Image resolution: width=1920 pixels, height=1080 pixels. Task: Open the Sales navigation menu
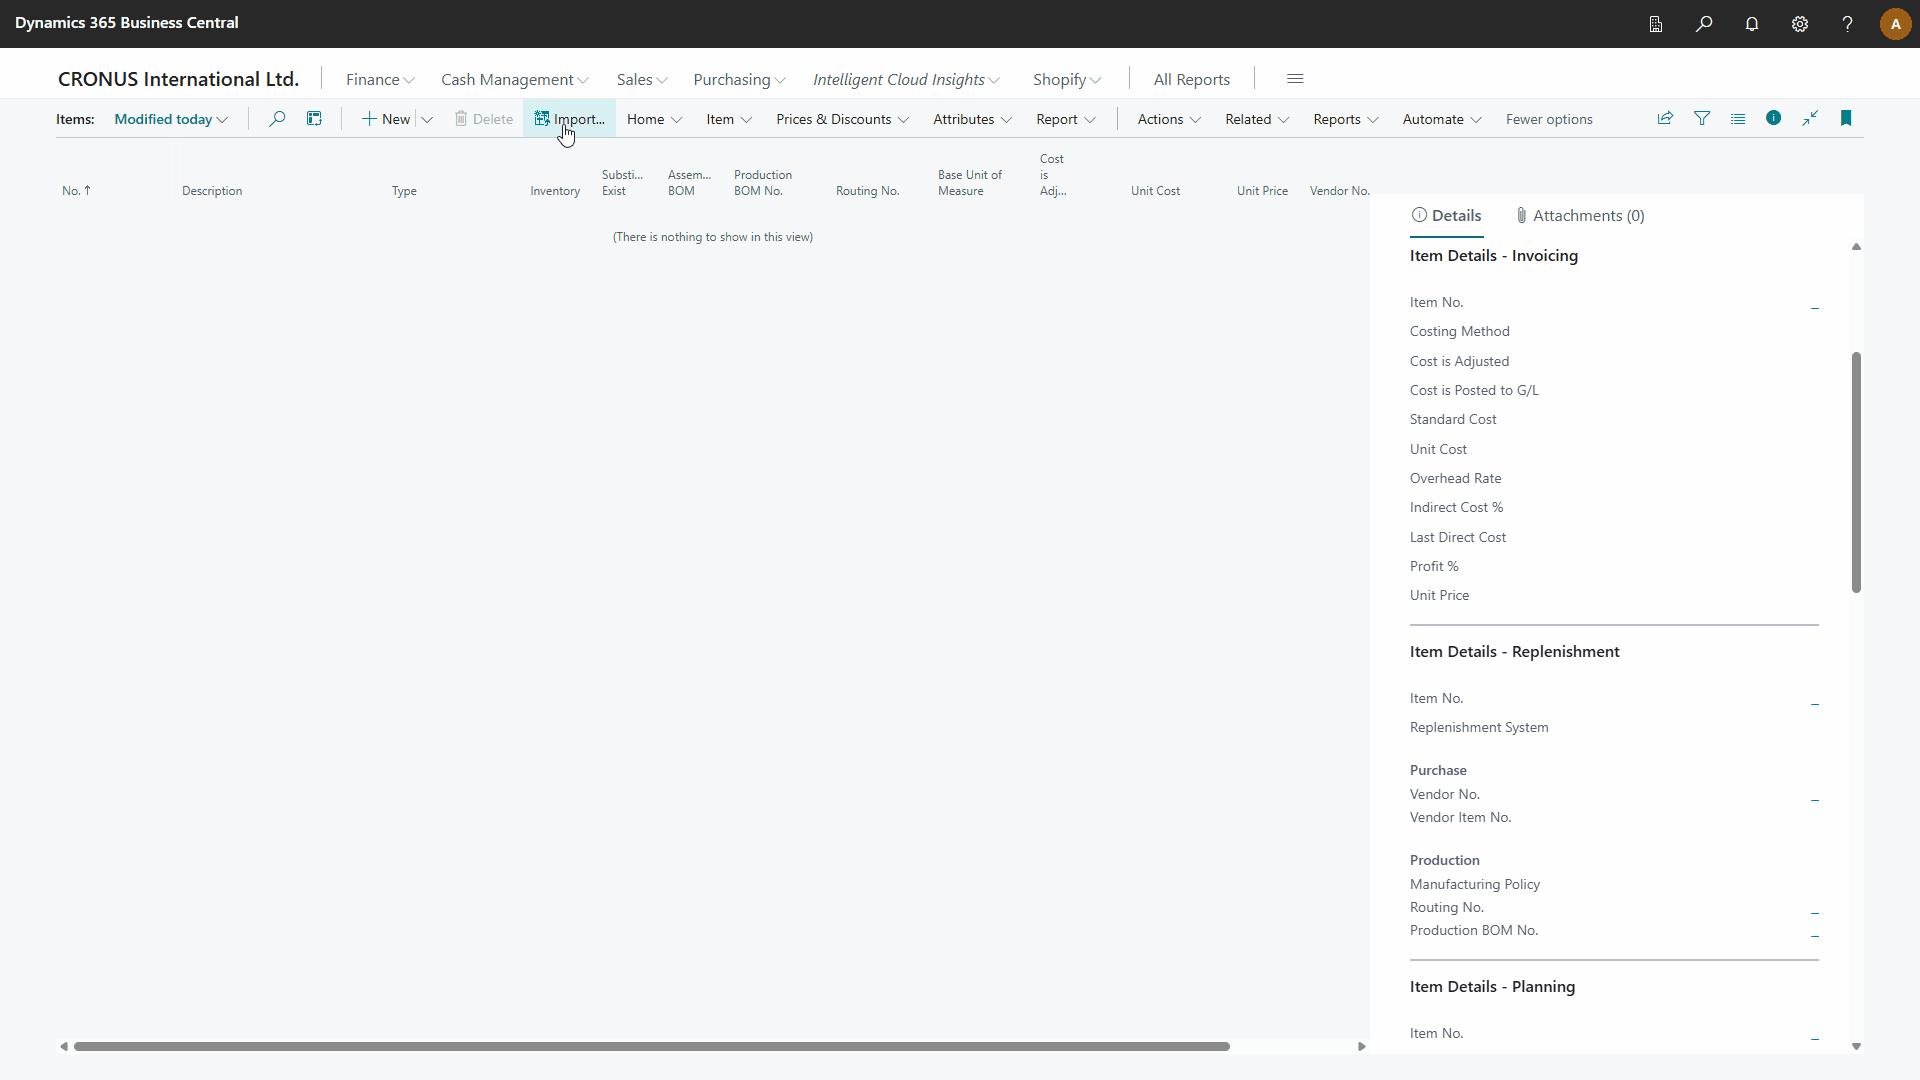642,79
